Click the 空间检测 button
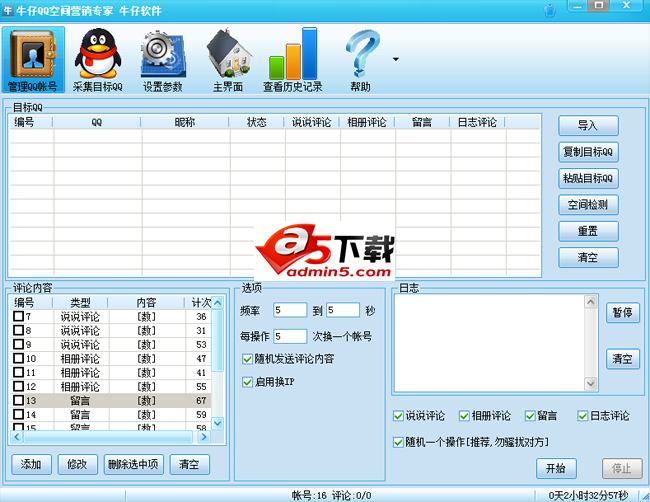 click(x=588, y=205)
